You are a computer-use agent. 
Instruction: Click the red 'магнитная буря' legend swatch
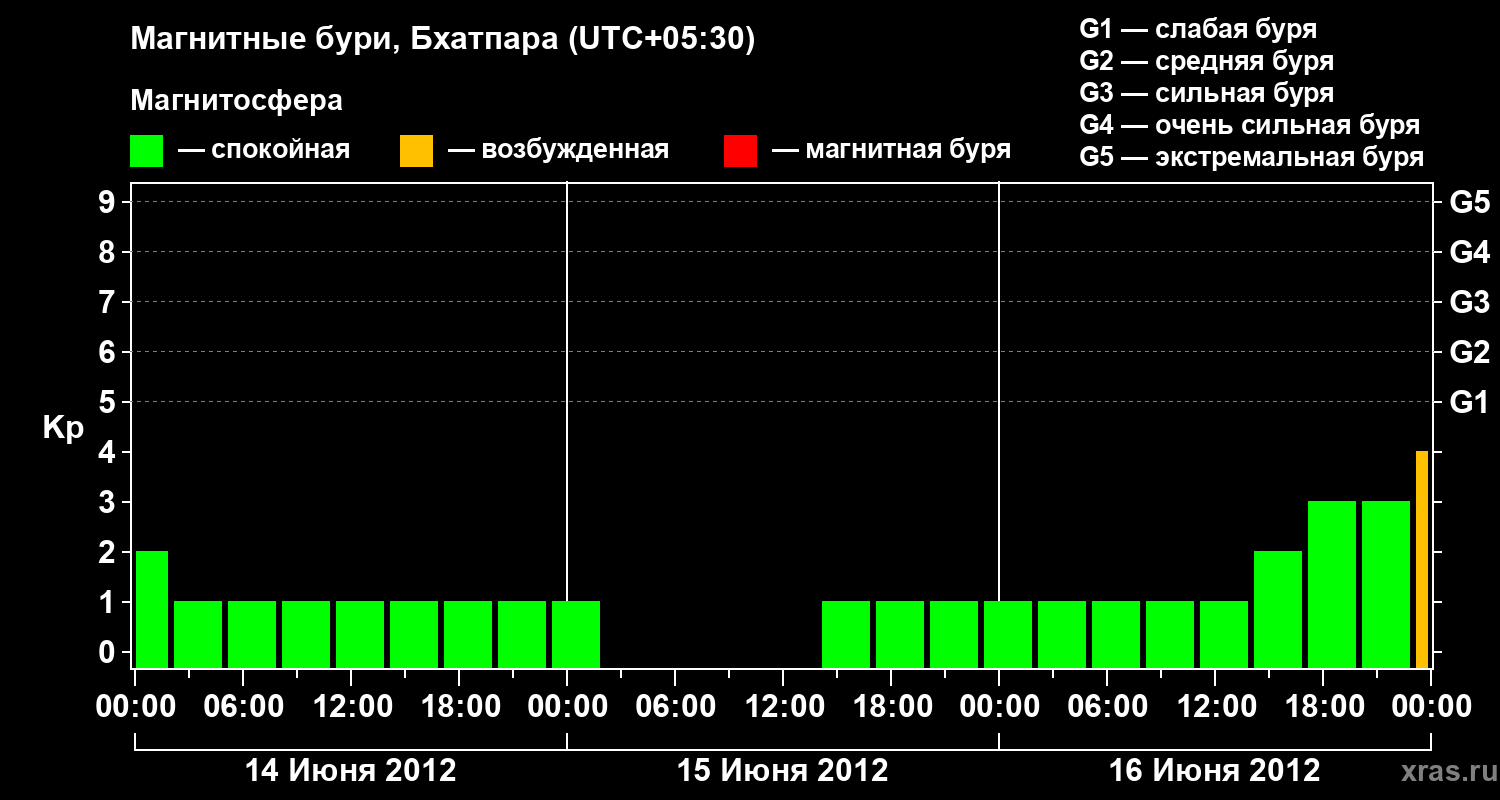pyautogui.click(x=740, y=151)
